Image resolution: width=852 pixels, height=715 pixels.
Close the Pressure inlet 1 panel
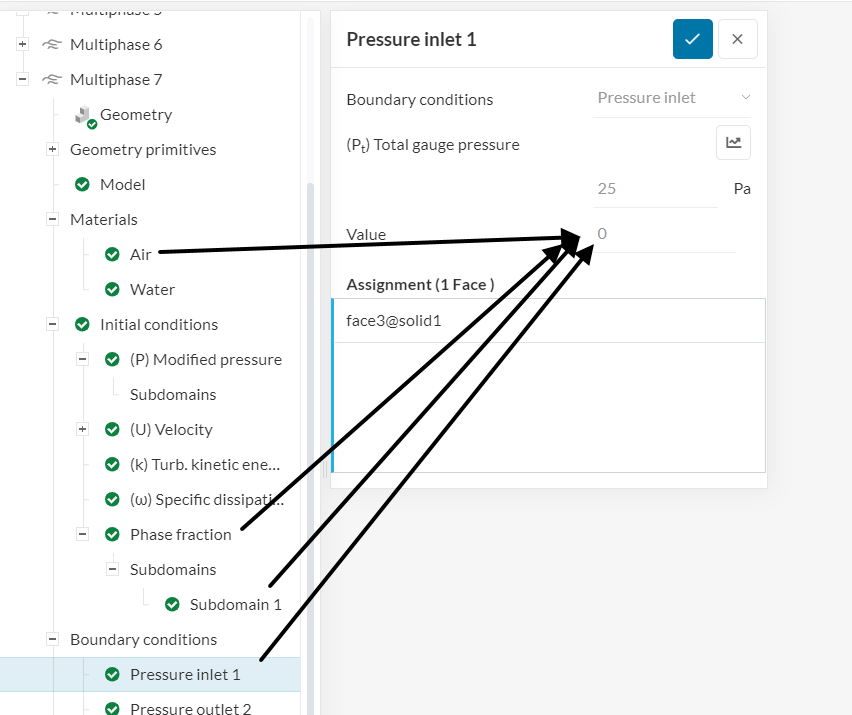click(x=737, y=39)
